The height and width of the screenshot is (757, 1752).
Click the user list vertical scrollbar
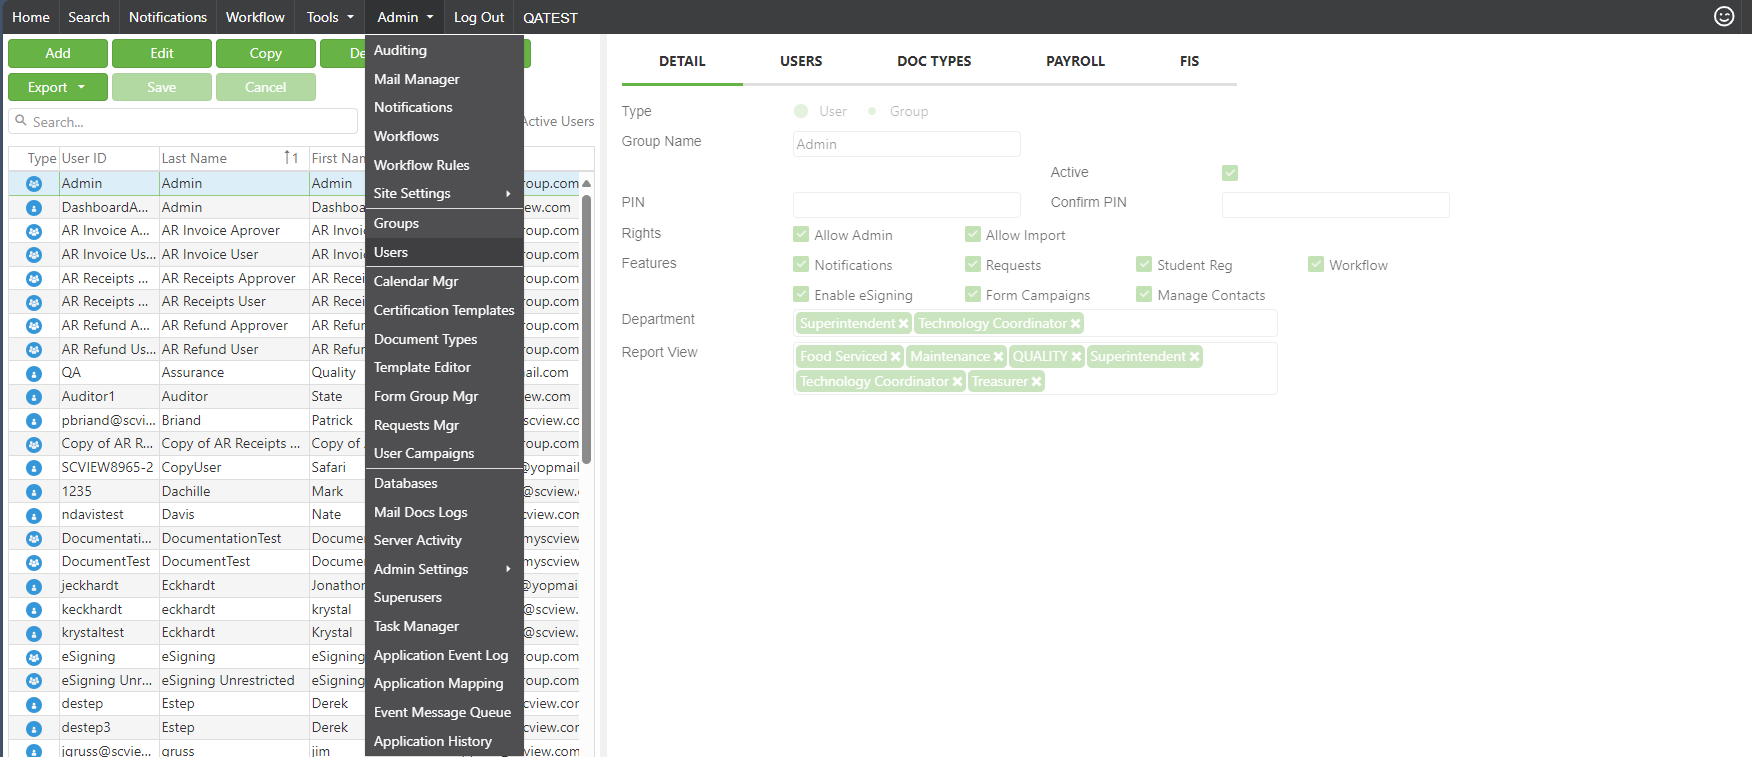click(x=587, y=329)
